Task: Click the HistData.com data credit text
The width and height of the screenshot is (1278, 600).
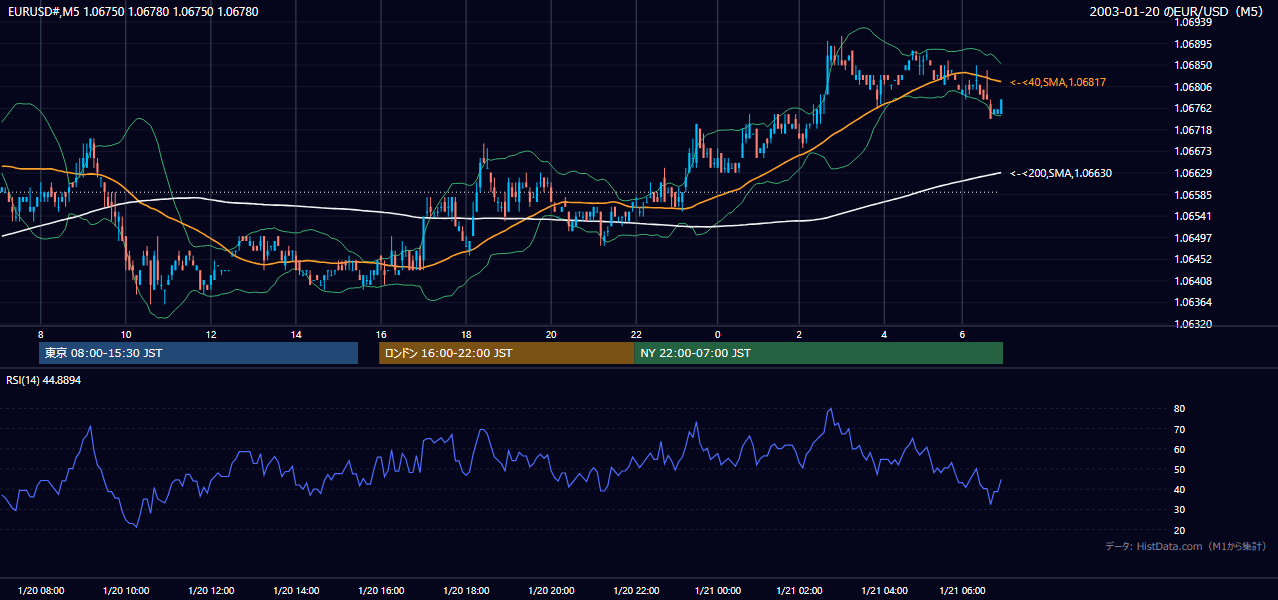Action: tap(1186, 546)
